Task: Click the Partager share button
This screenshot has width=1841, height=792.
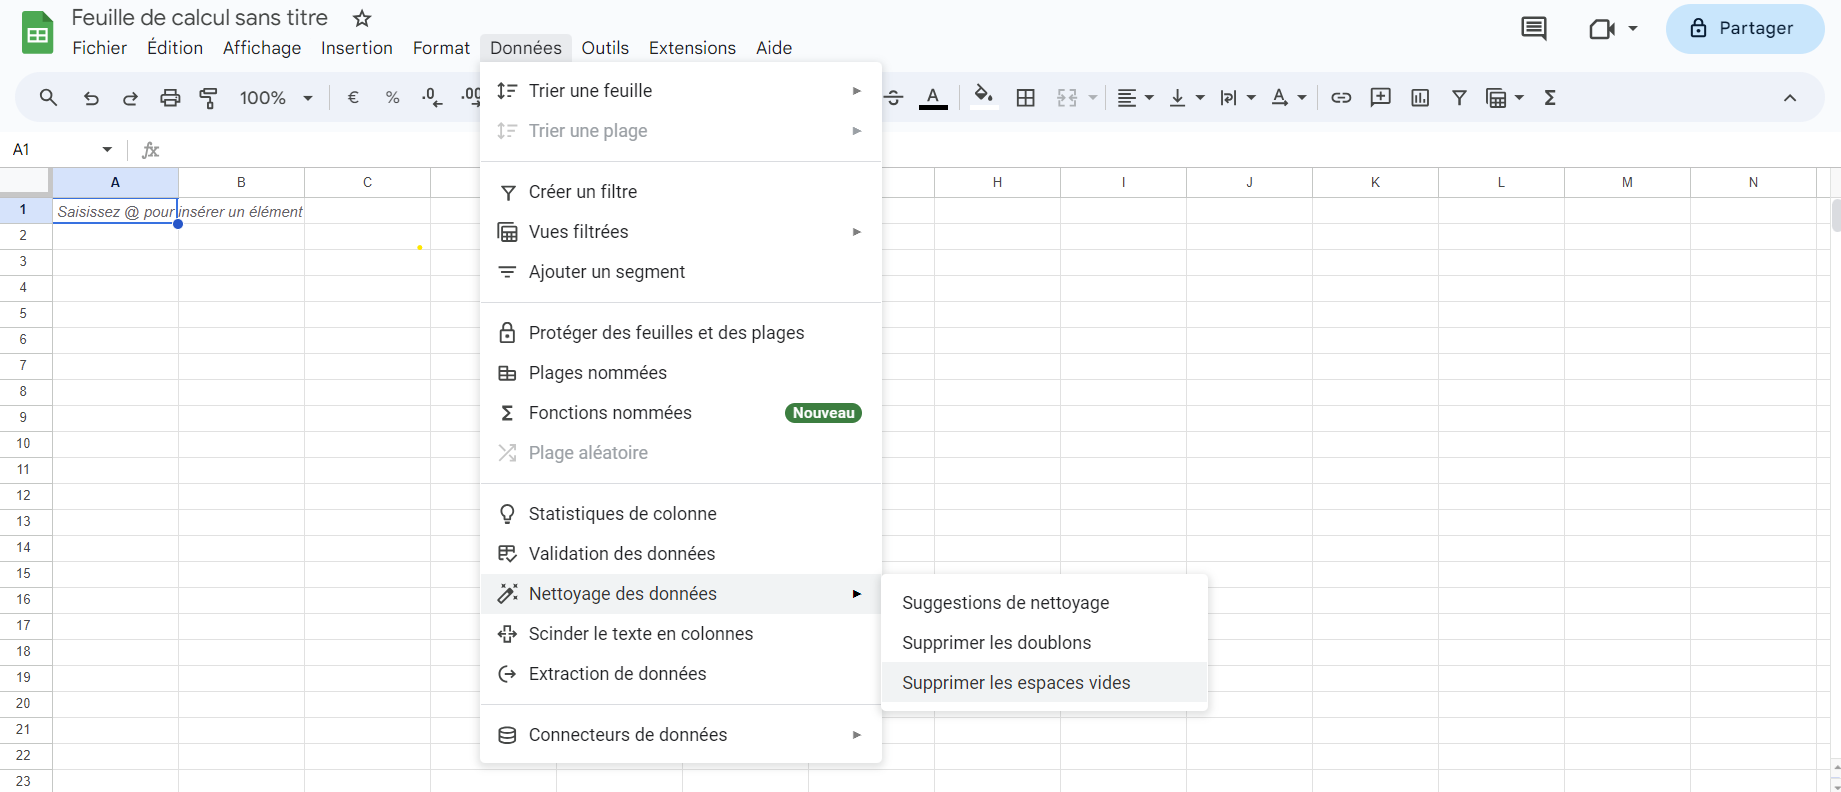Action: pos(1745,28)
